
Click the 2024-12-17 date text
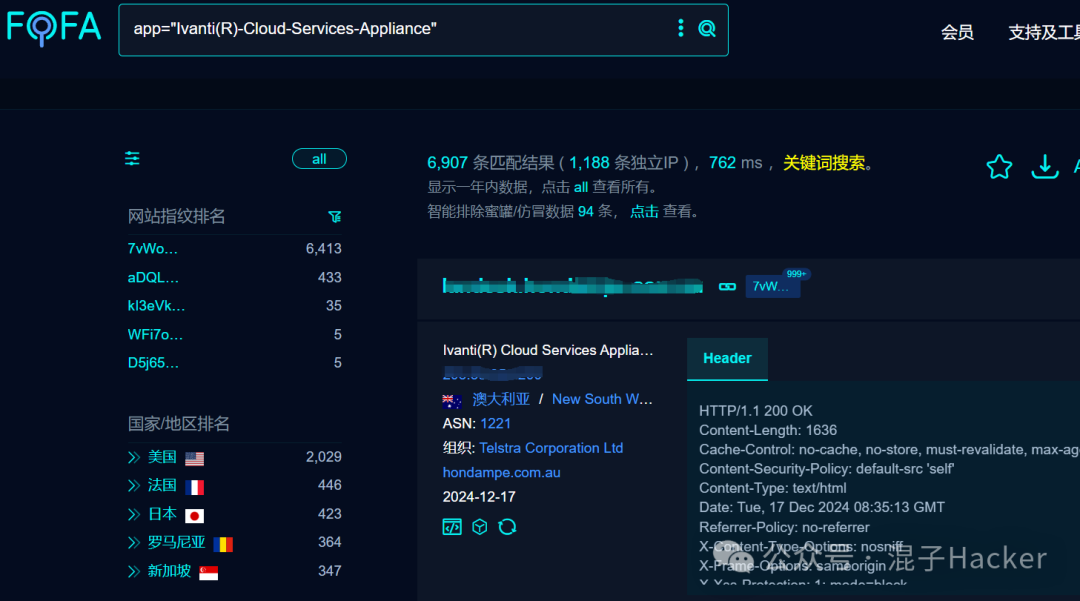click(479, 497)
